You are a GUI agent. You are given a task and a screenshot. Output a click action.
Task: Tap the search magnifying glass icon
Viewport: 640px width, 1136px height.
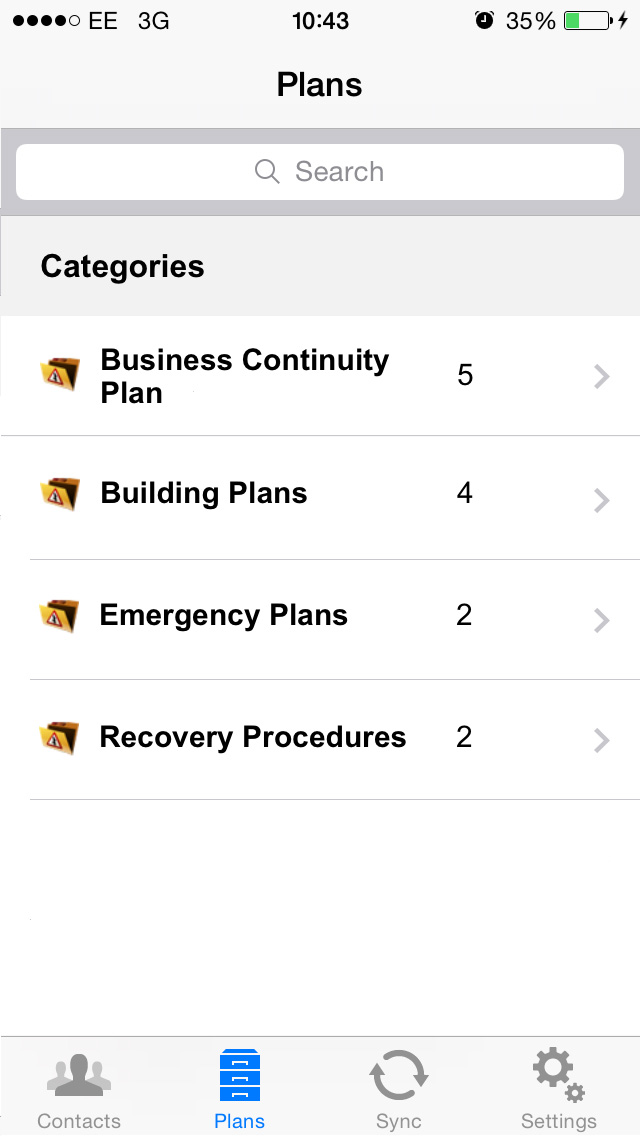tap(267, 172)
